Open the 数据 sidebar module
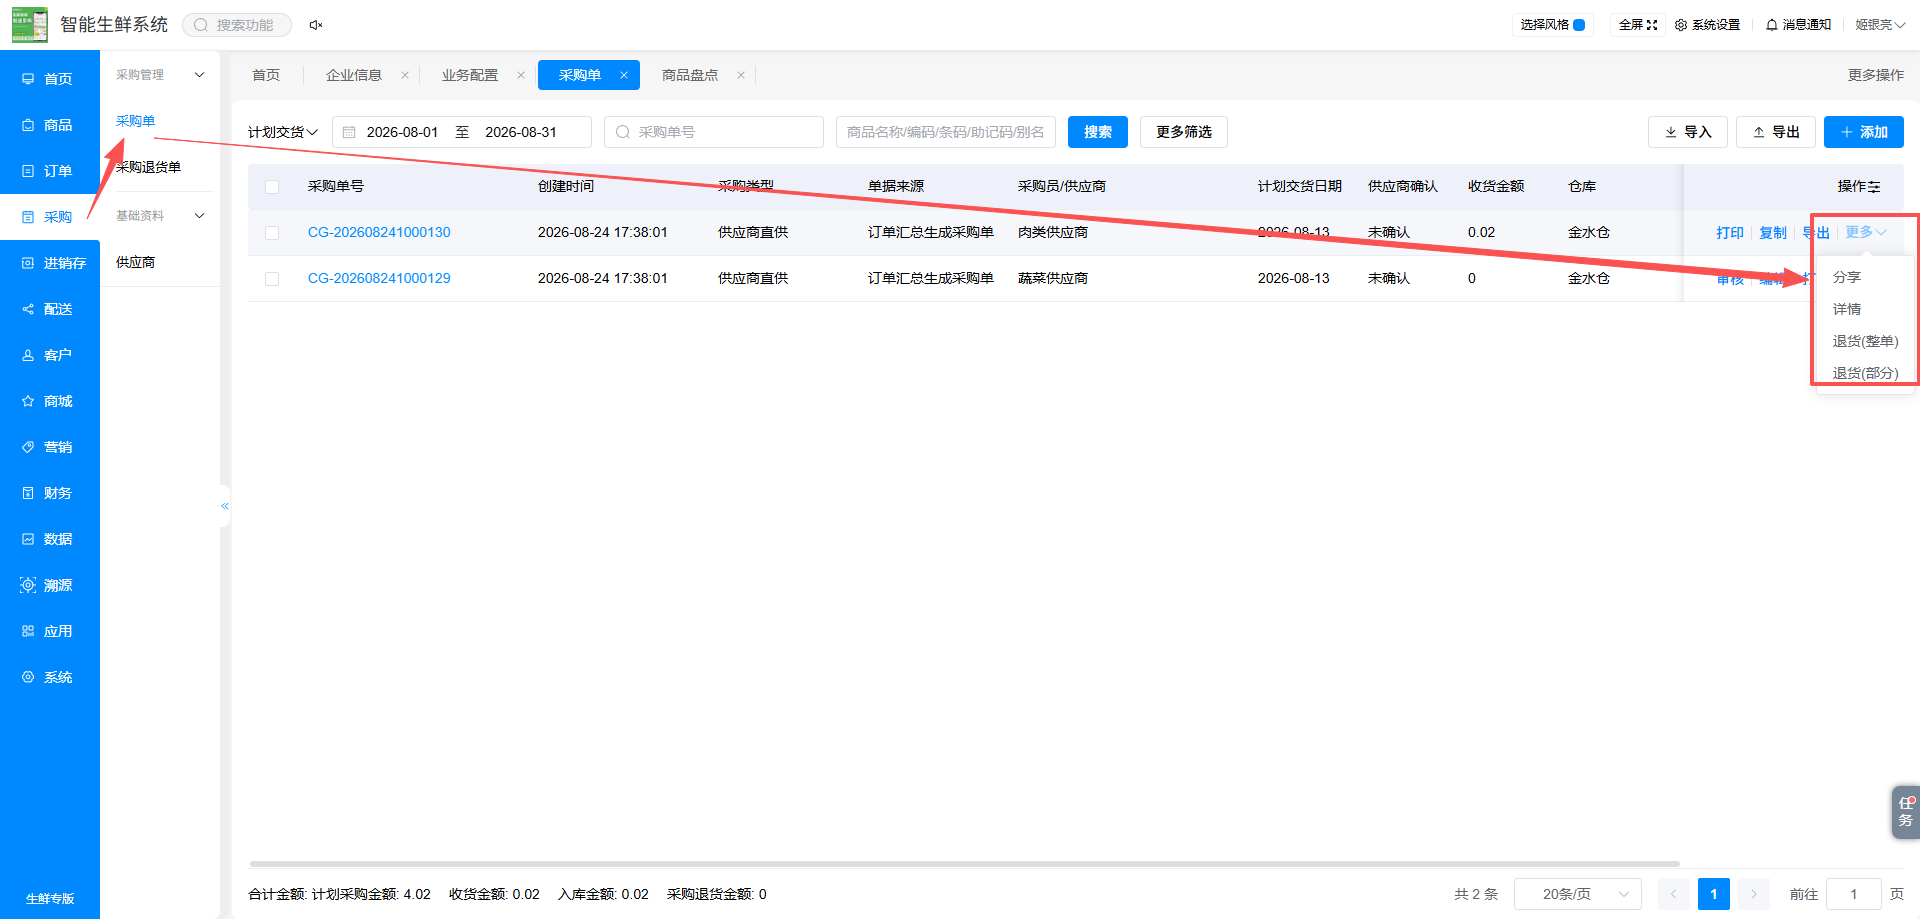The height and width of the screenshot is (919, 1920). 49,539
